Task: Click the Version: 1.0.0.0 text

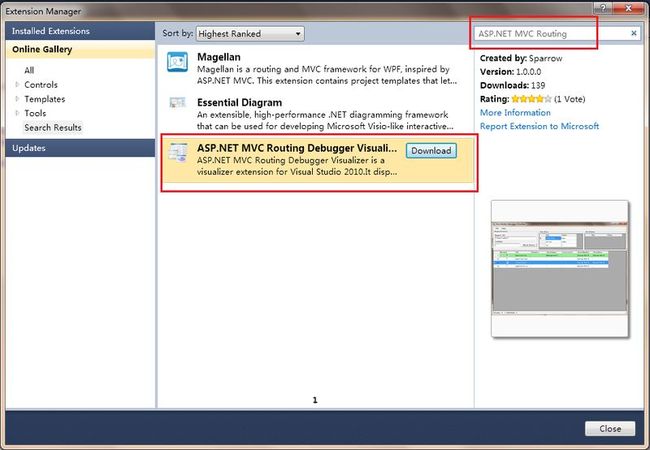Action: pyautogui.click(x=510, y=72)
